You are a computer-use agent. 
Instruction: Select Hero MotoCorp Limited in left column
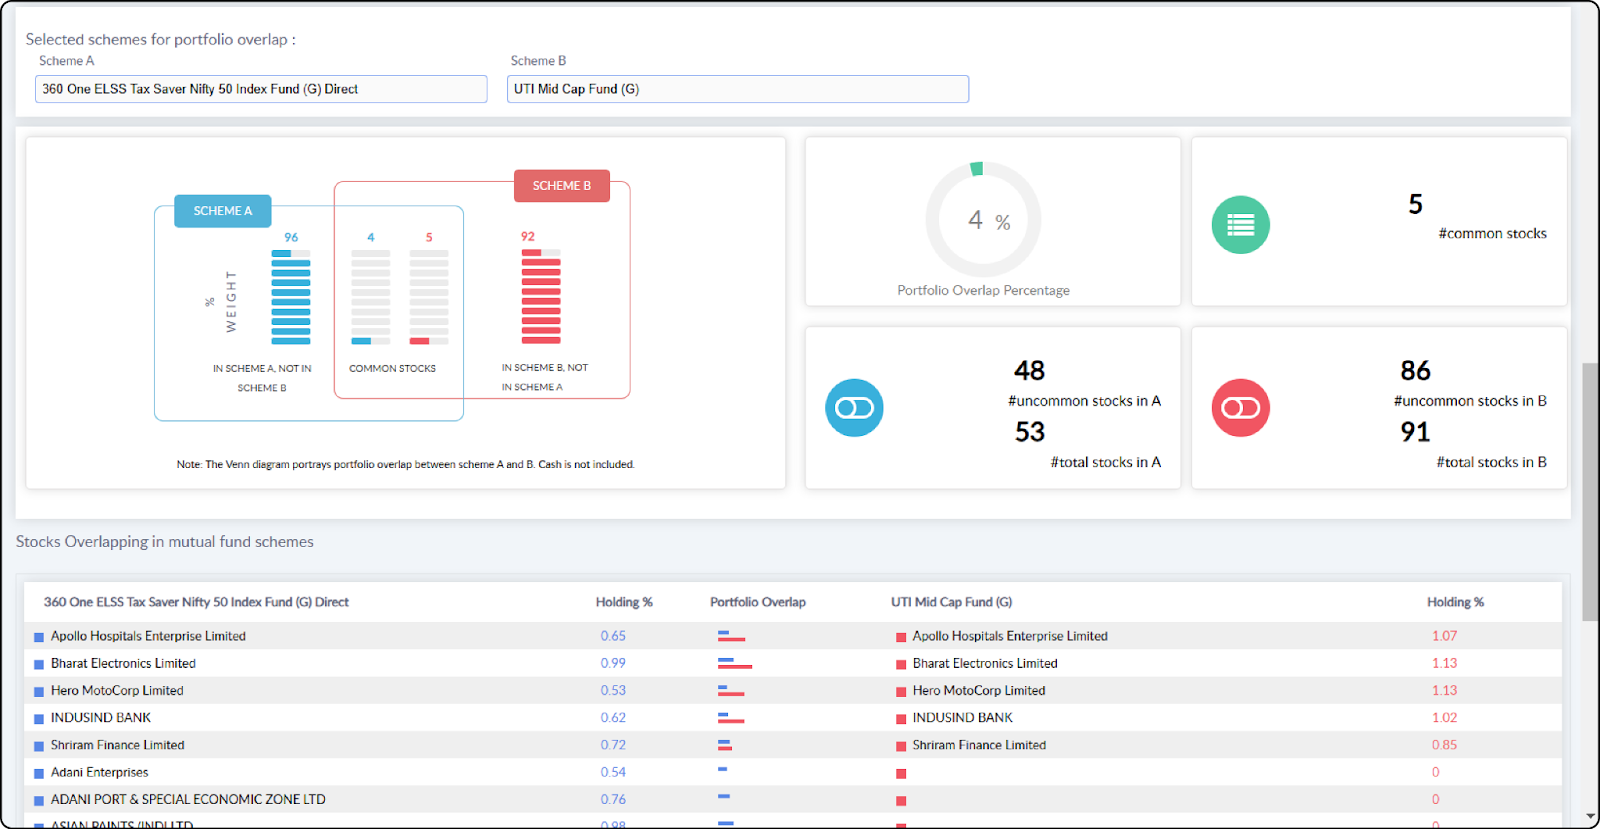pos(117,691)
